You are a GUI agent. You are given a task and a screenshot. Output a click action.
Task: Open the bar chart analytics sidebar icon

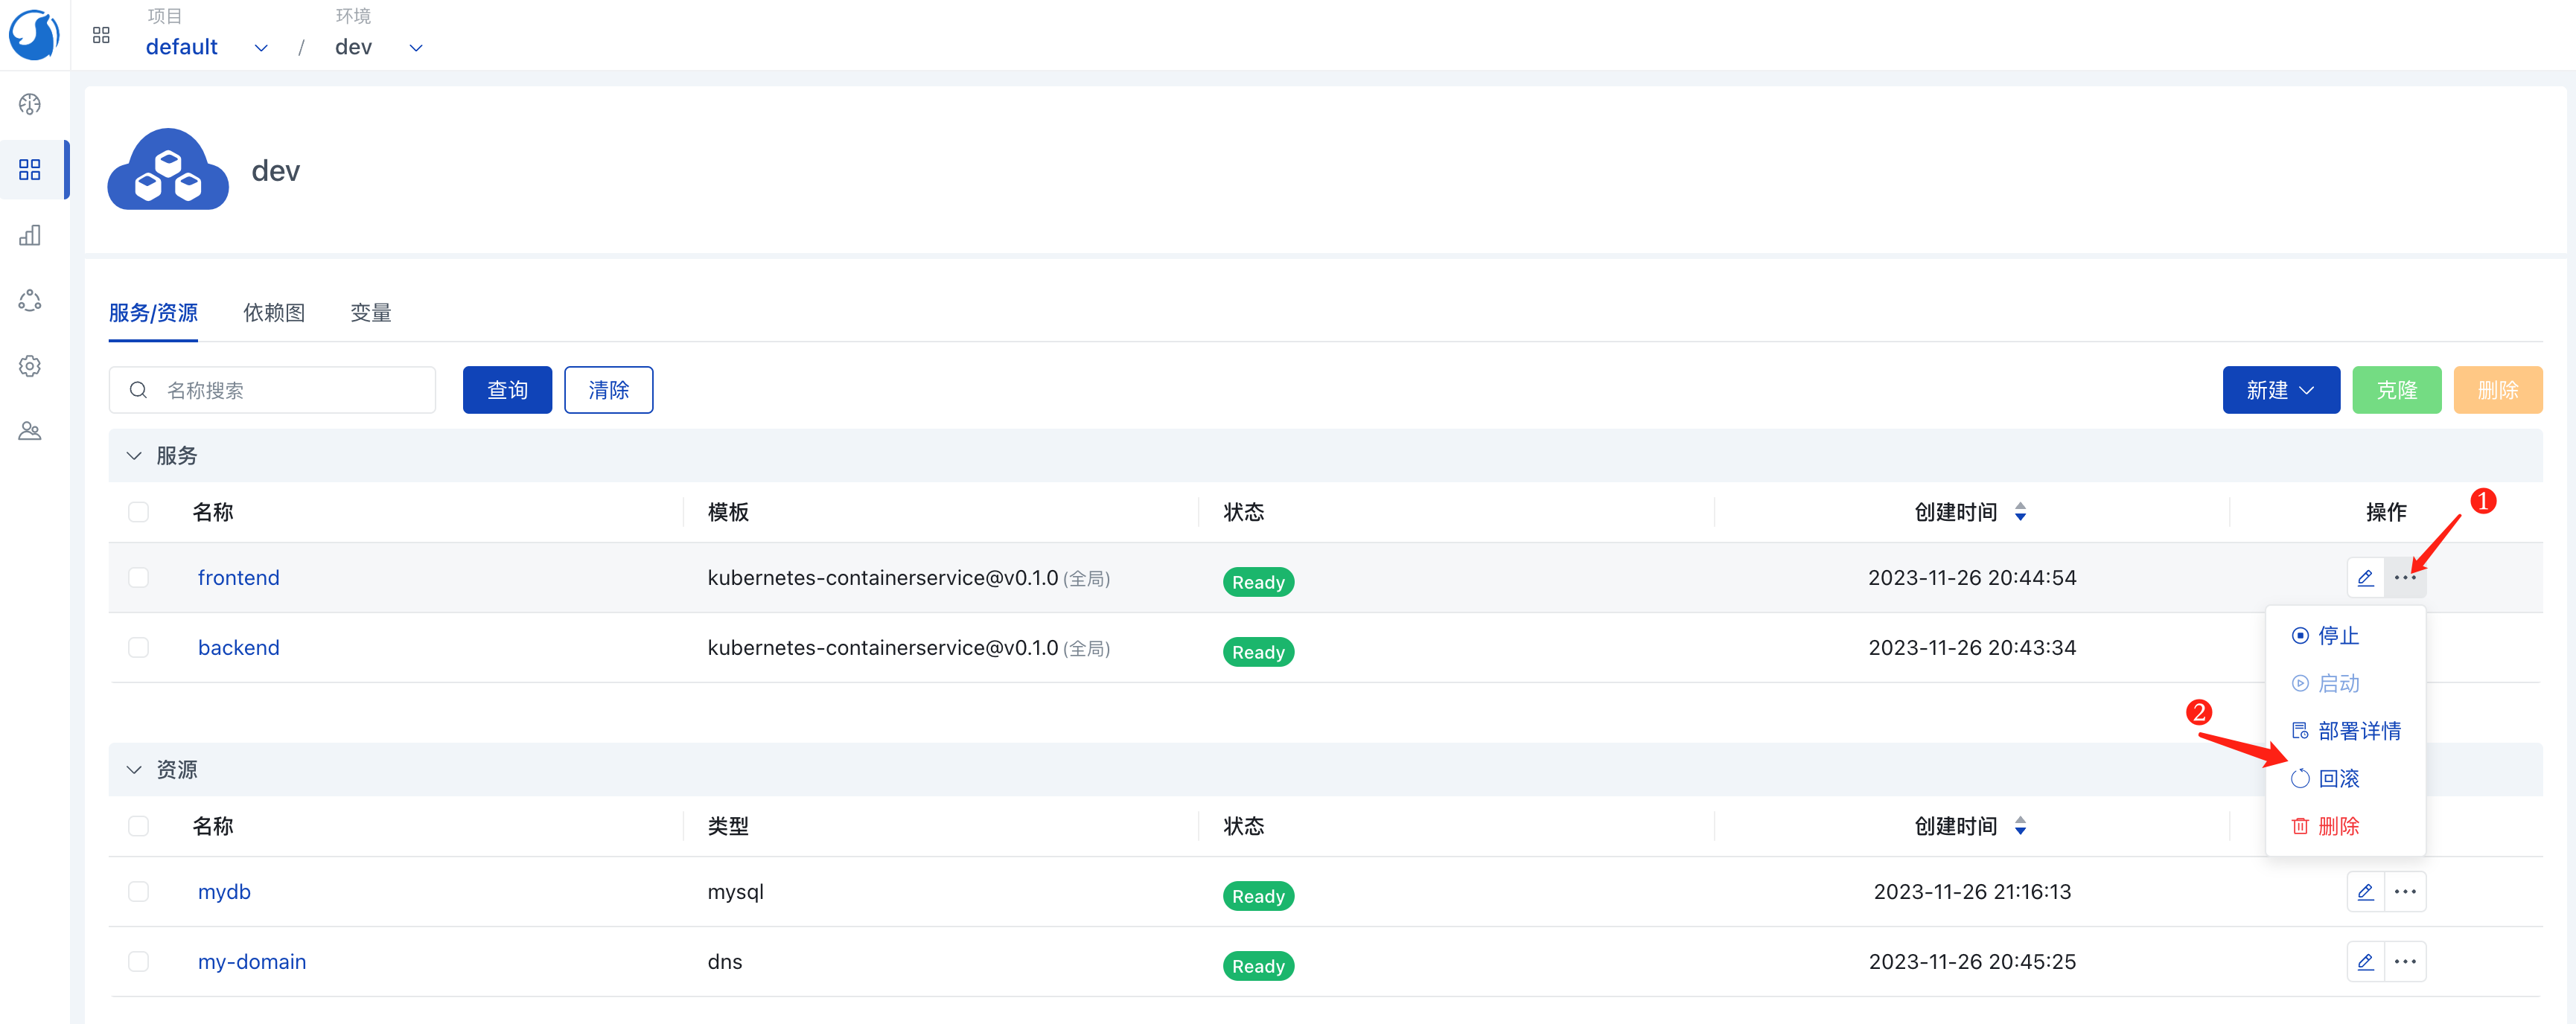30,235
